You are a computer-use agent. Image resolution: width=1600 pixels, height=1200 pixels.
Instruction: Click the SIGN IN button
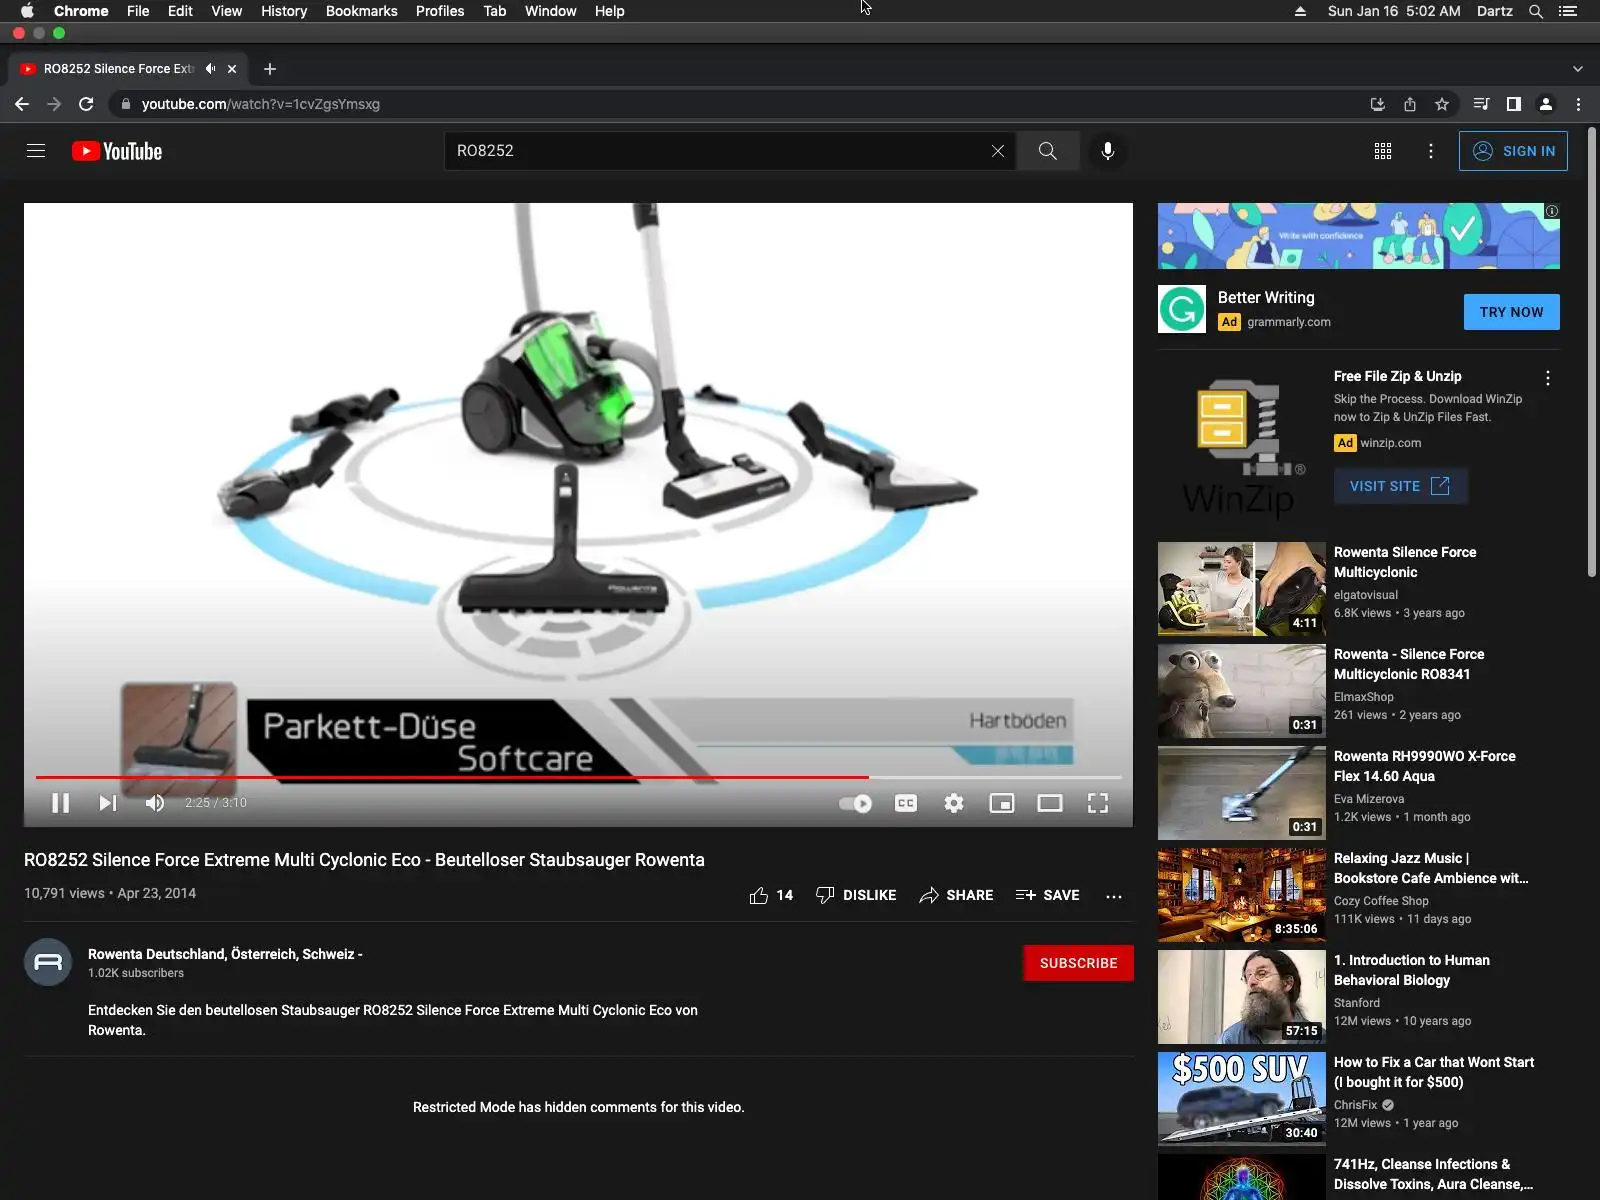[1513, 151]
